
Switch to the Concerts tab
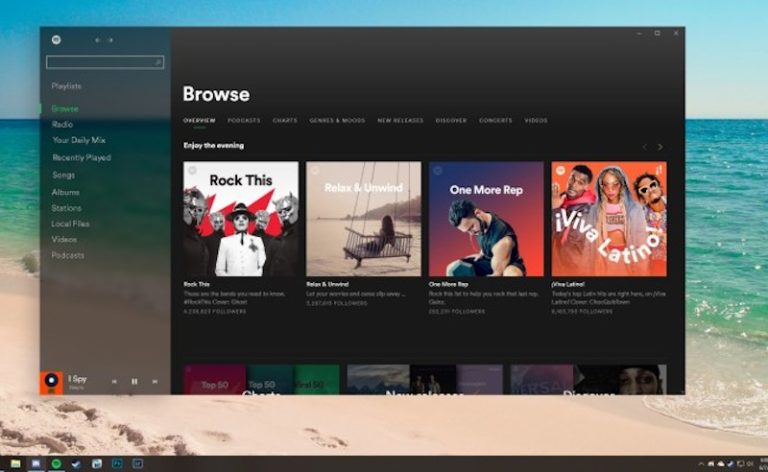496,120
